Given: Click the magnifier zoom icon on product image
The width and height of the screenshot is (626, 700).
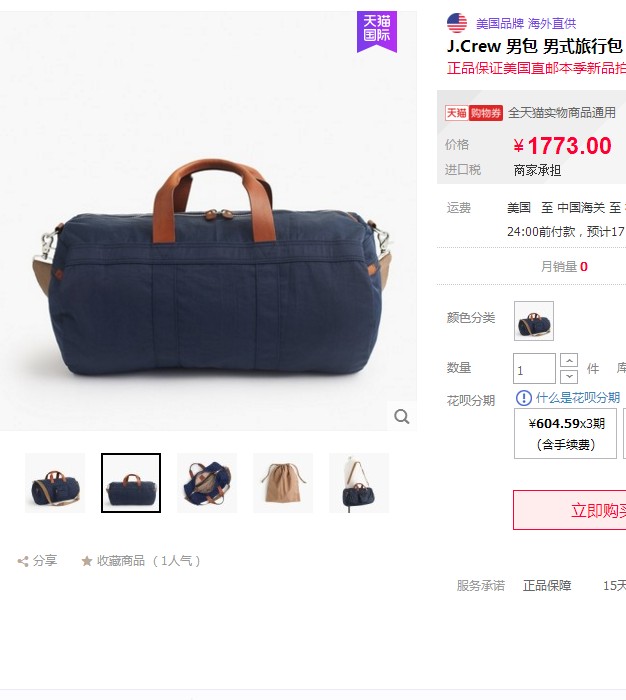Looking at the screenshot, I should (401, 417).
